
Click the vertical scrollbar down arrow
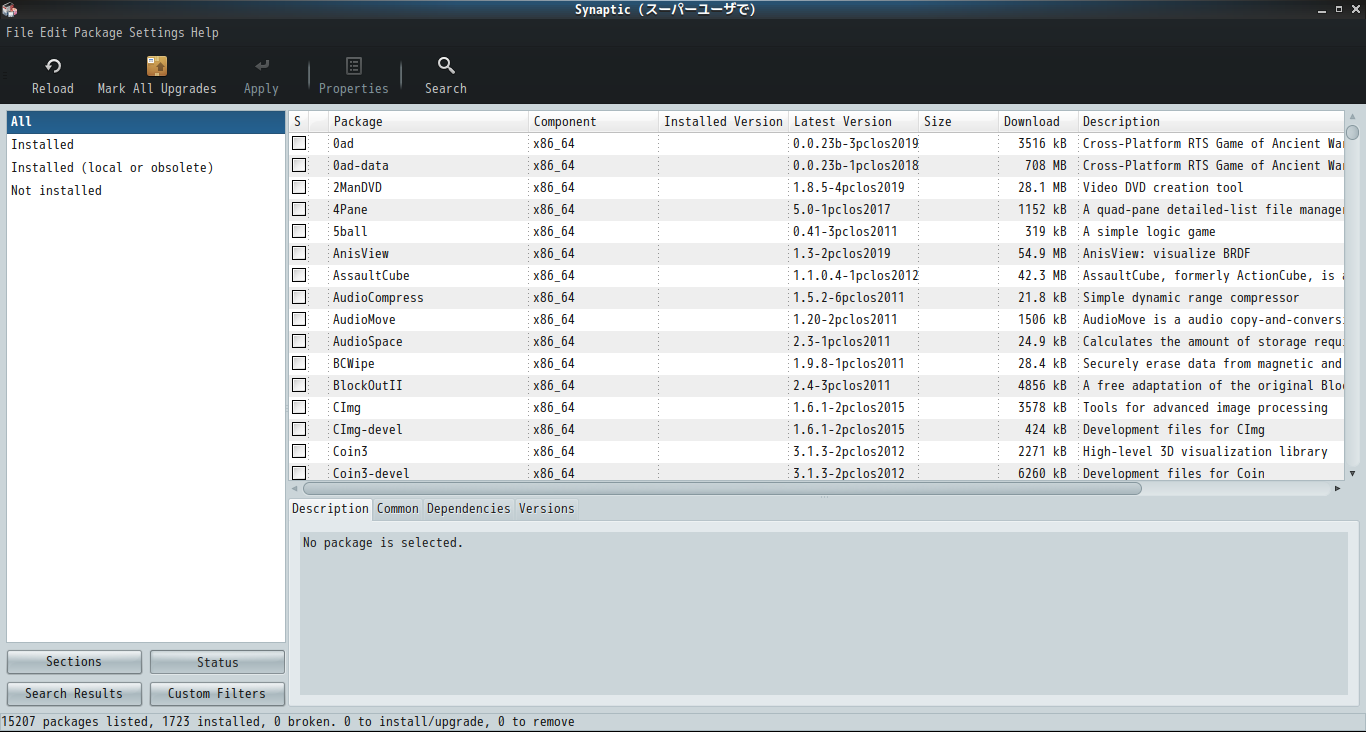[x=1352, y=474]
